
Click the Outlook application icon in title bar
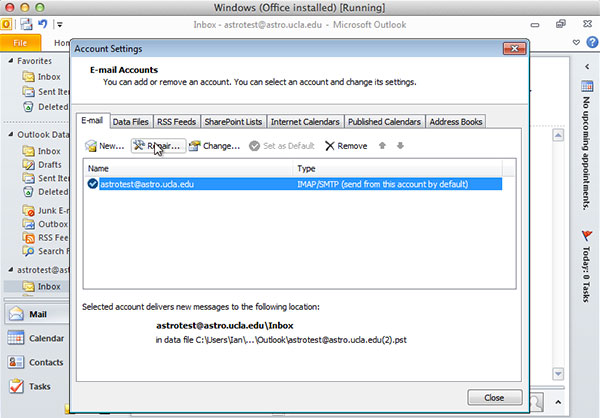(6, 24)
